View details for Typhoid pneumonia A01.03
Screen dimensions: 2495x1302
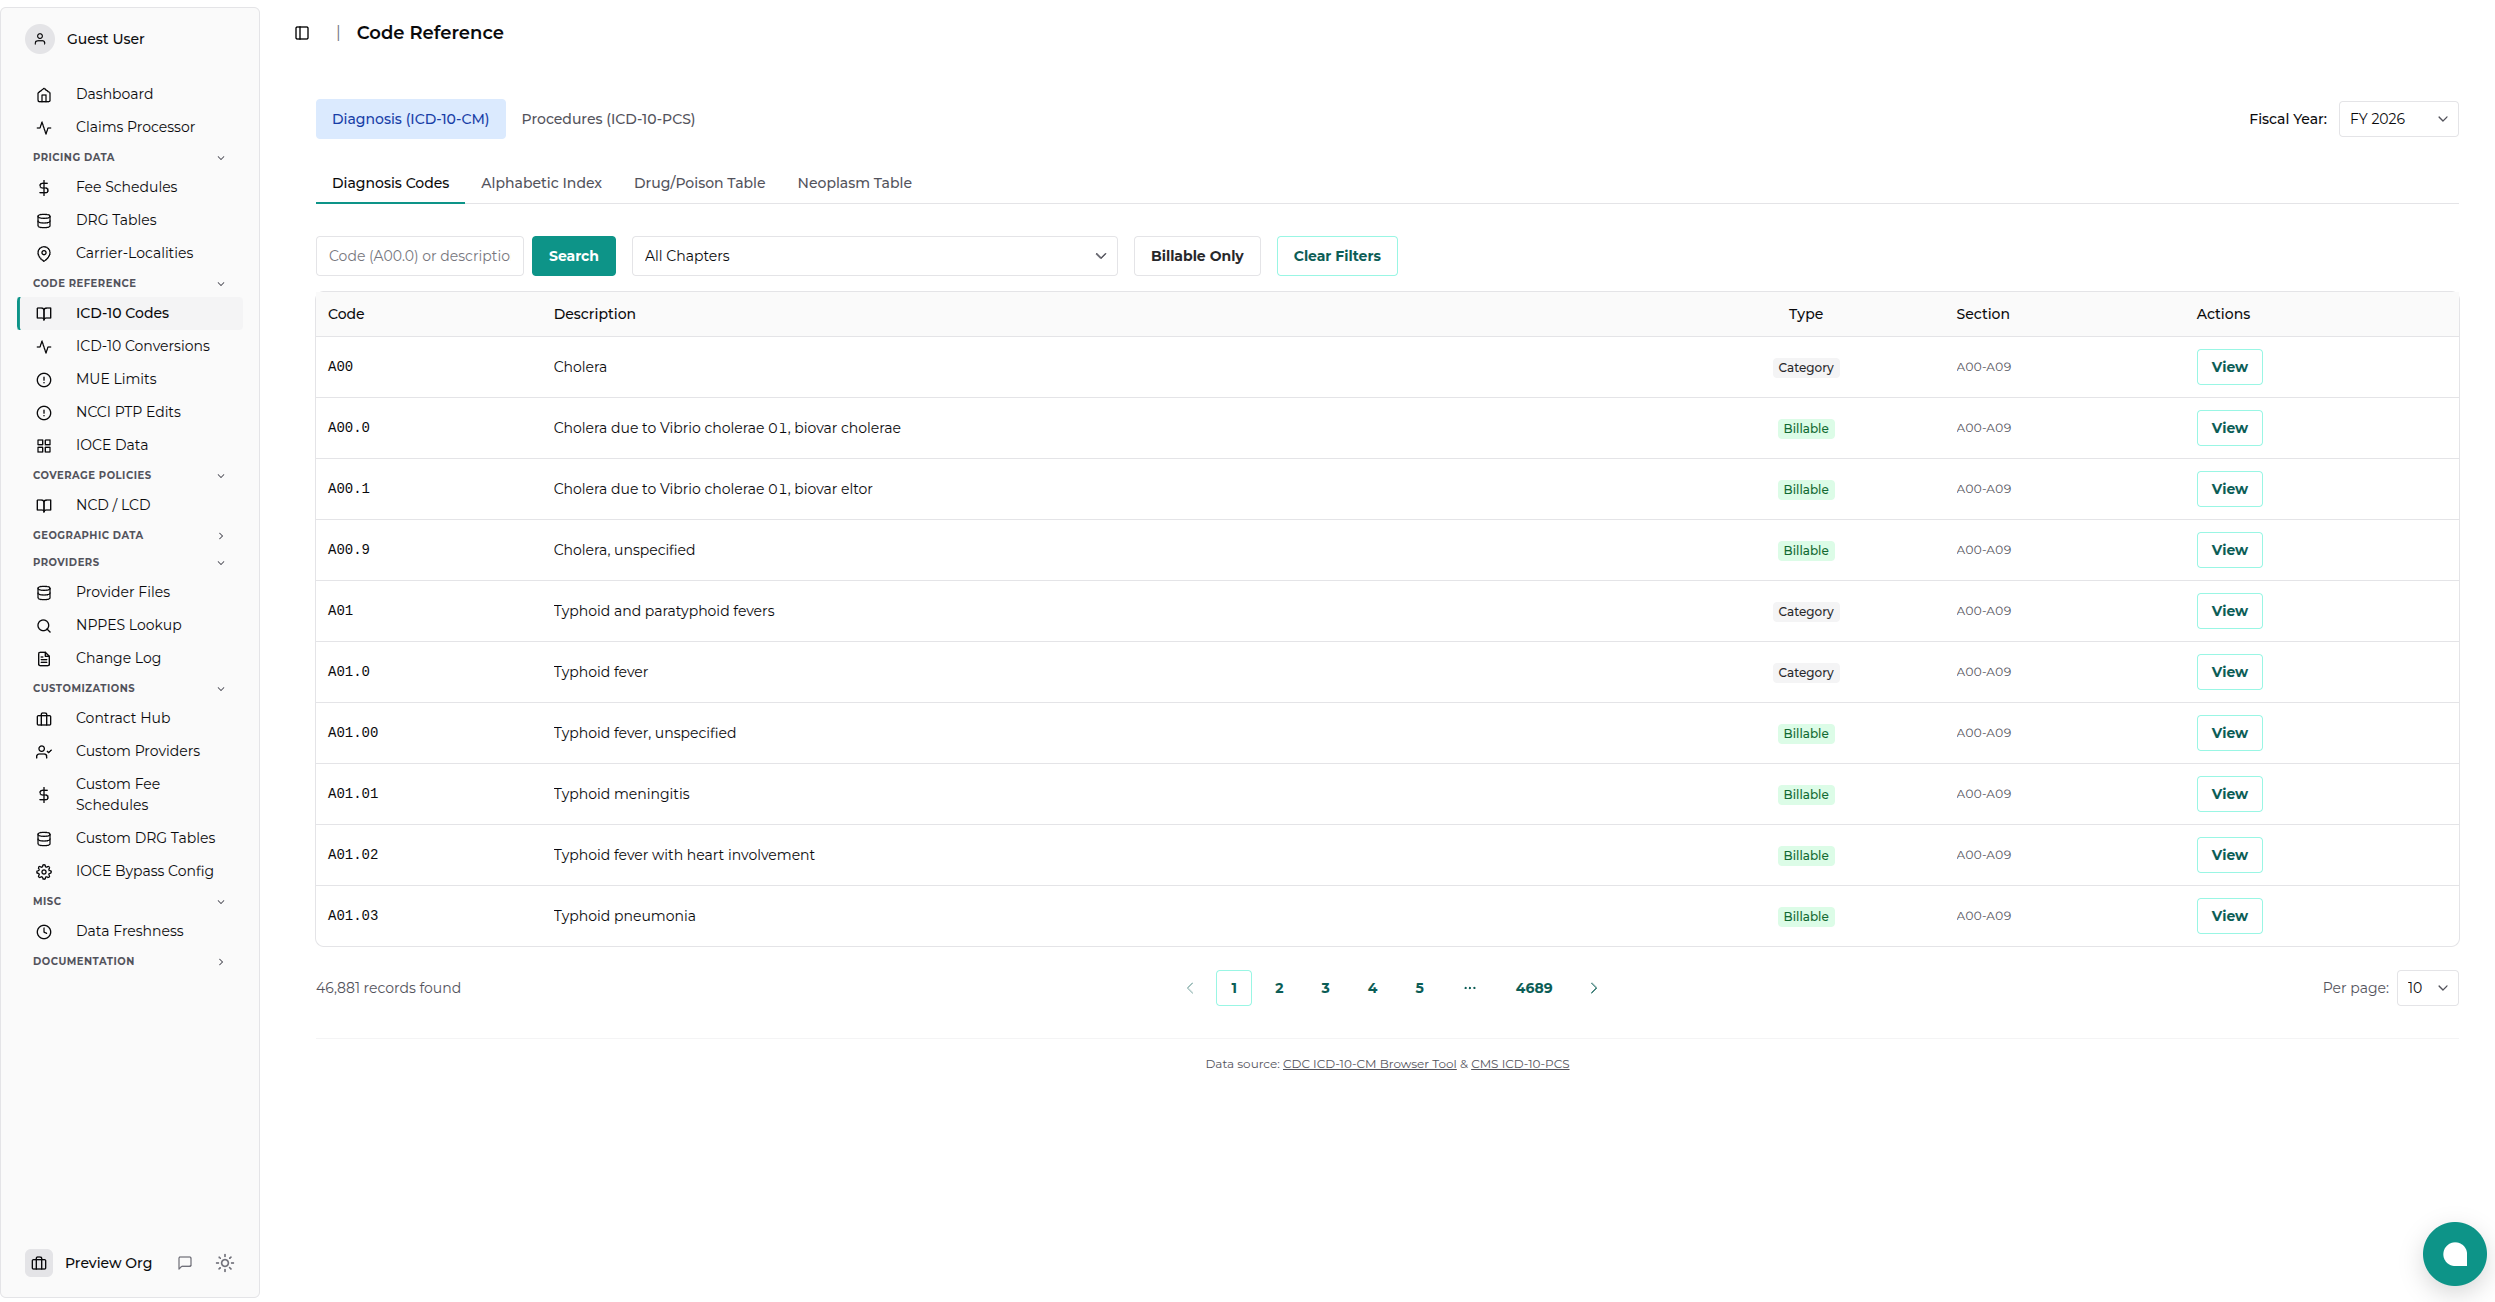(x=2229, y=916)
